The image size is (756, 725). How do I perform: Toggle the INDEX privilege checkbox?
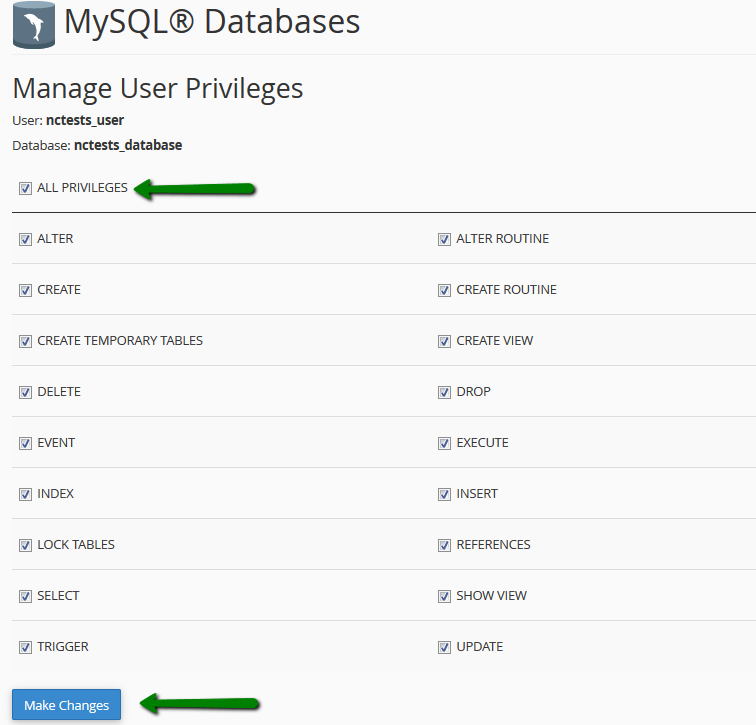[25, 494]
